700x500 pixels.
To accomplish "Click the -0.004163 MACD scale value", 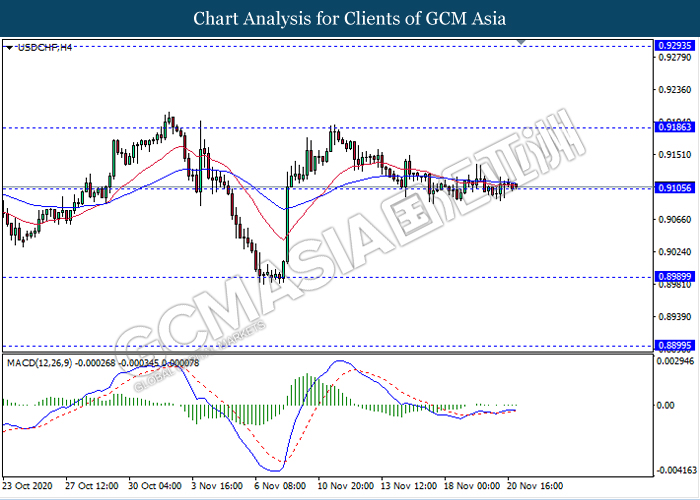I will pyautogui.click(x=677, y=470).
